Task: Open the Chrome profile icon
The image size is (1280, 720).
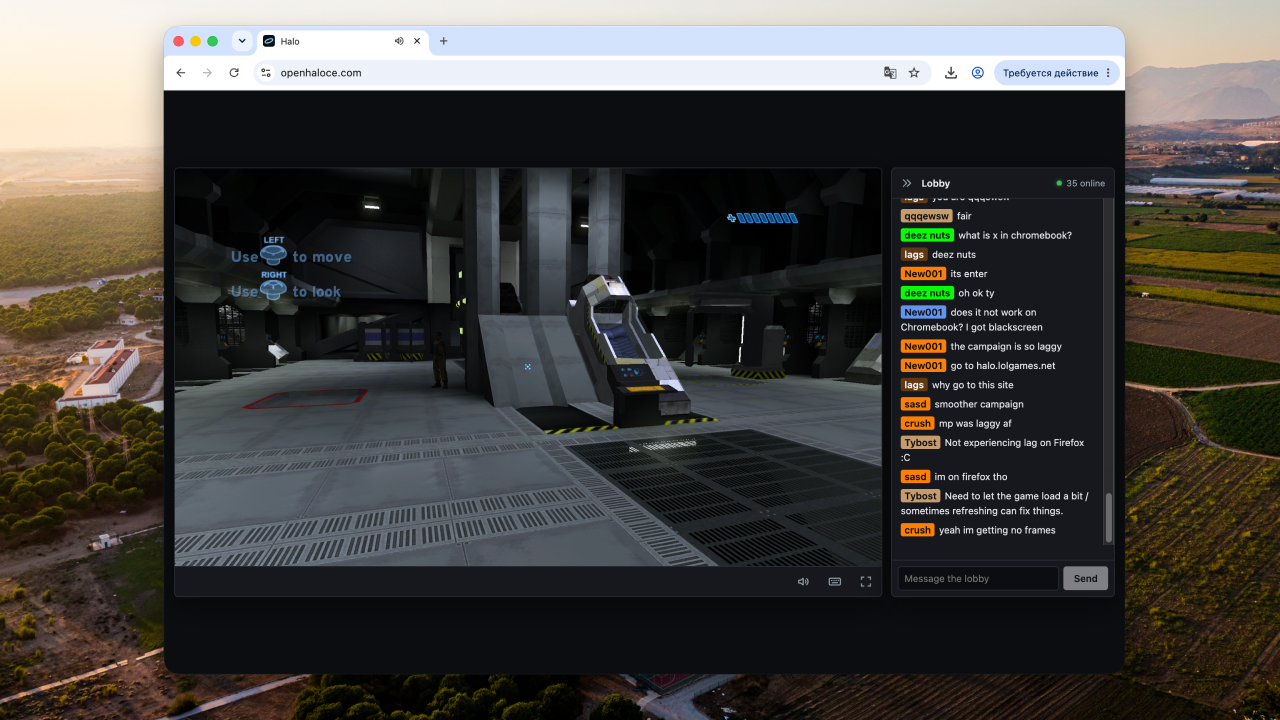Action: pos(978,73)
